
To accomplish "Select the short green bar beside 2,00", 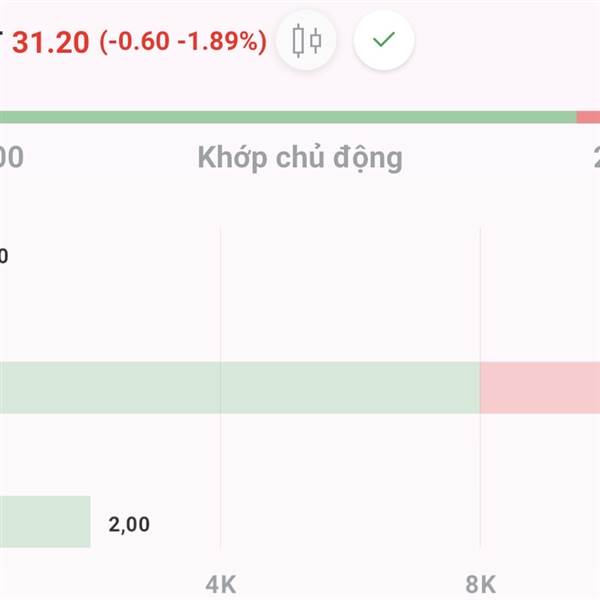I will 45,522.
